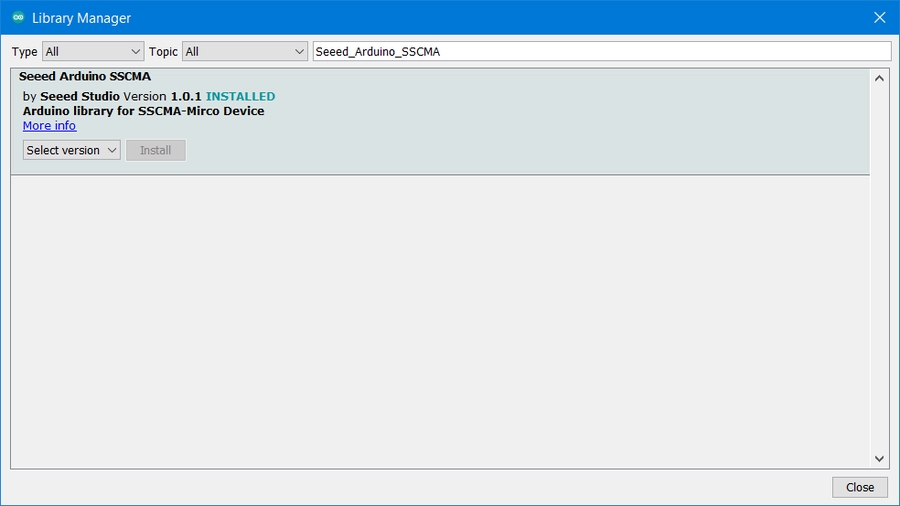The image size is (900, 506).
Task: Click the Close button at bottom right
Action: click(859, 487)
